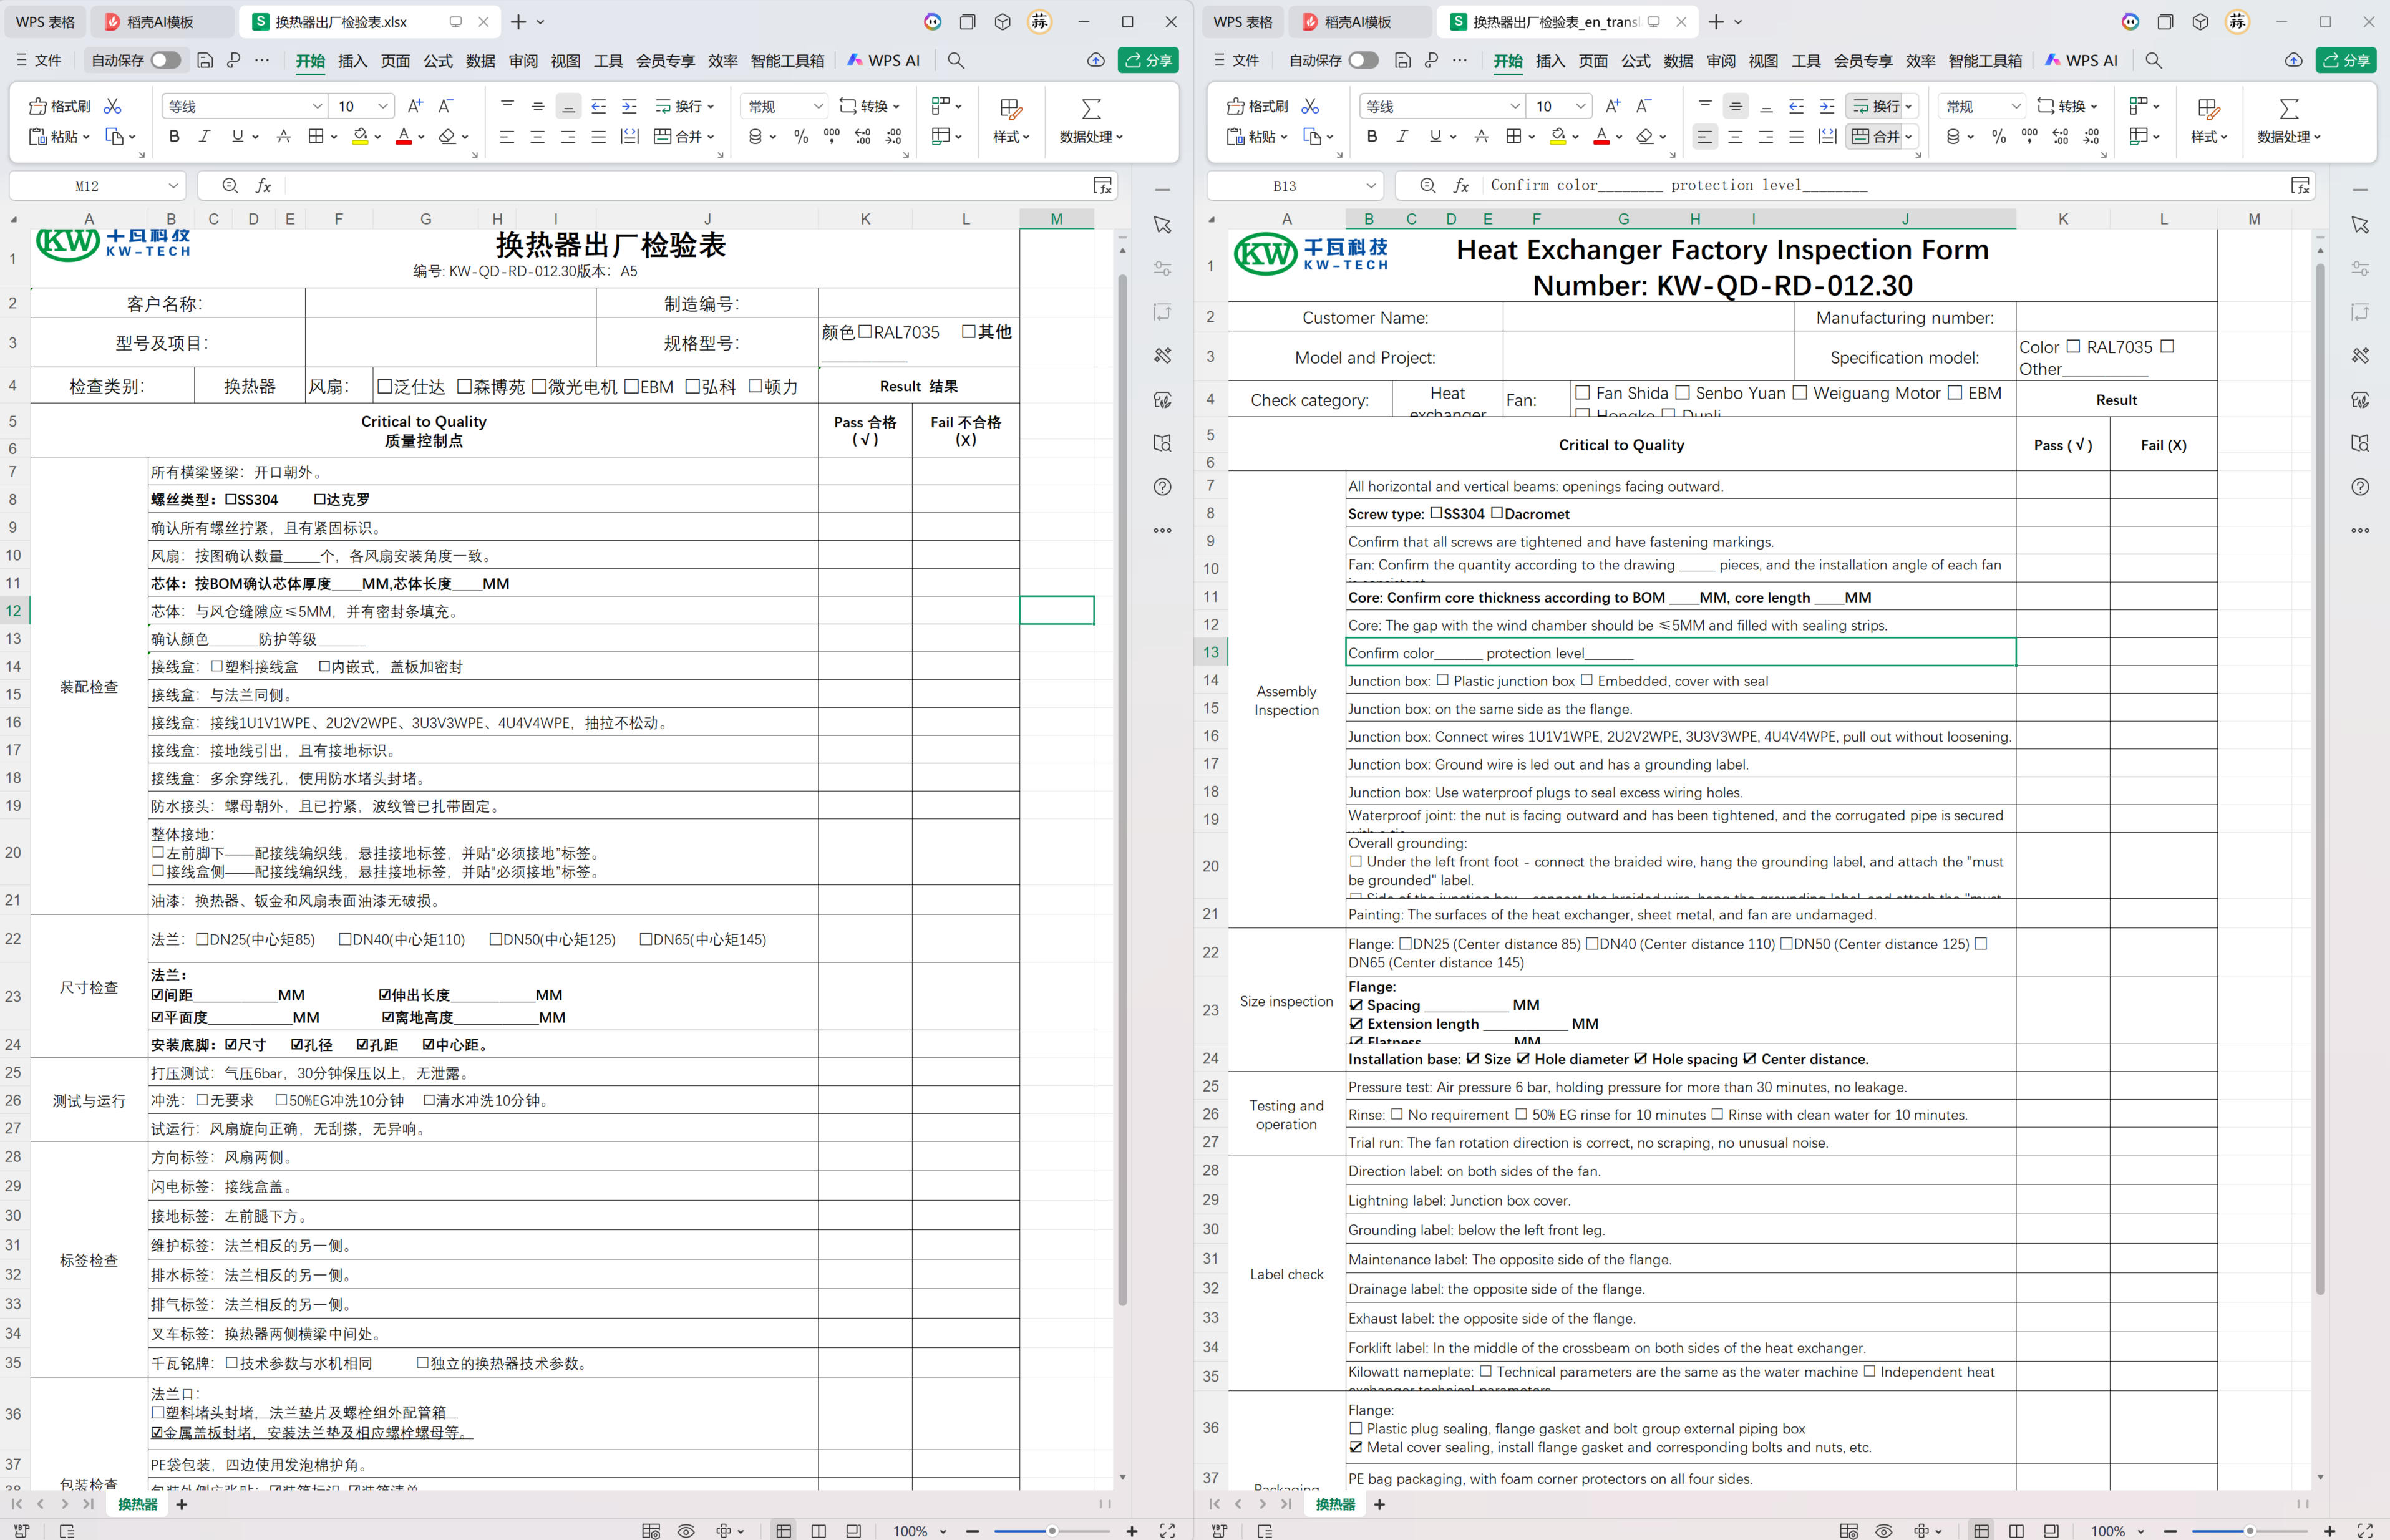2390x1540 pixels.
Task: Expand the 常规 number format dropdown in left window
Action: point(818,106)
